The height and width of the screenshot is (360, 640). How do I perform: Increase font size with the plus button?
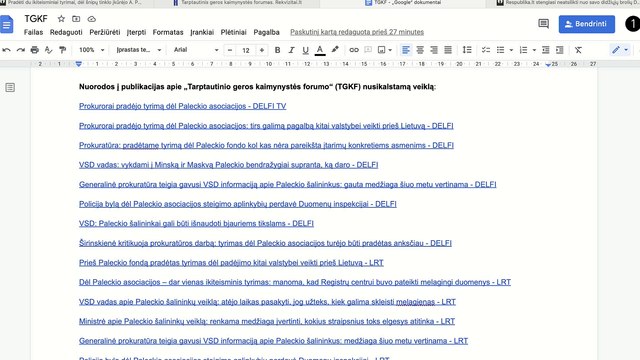tap(262, 50)
